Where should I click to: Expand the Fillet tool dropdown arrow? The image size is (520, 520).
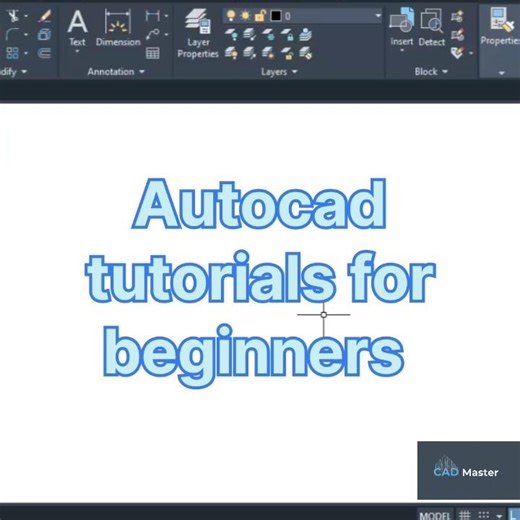point(26,34)
